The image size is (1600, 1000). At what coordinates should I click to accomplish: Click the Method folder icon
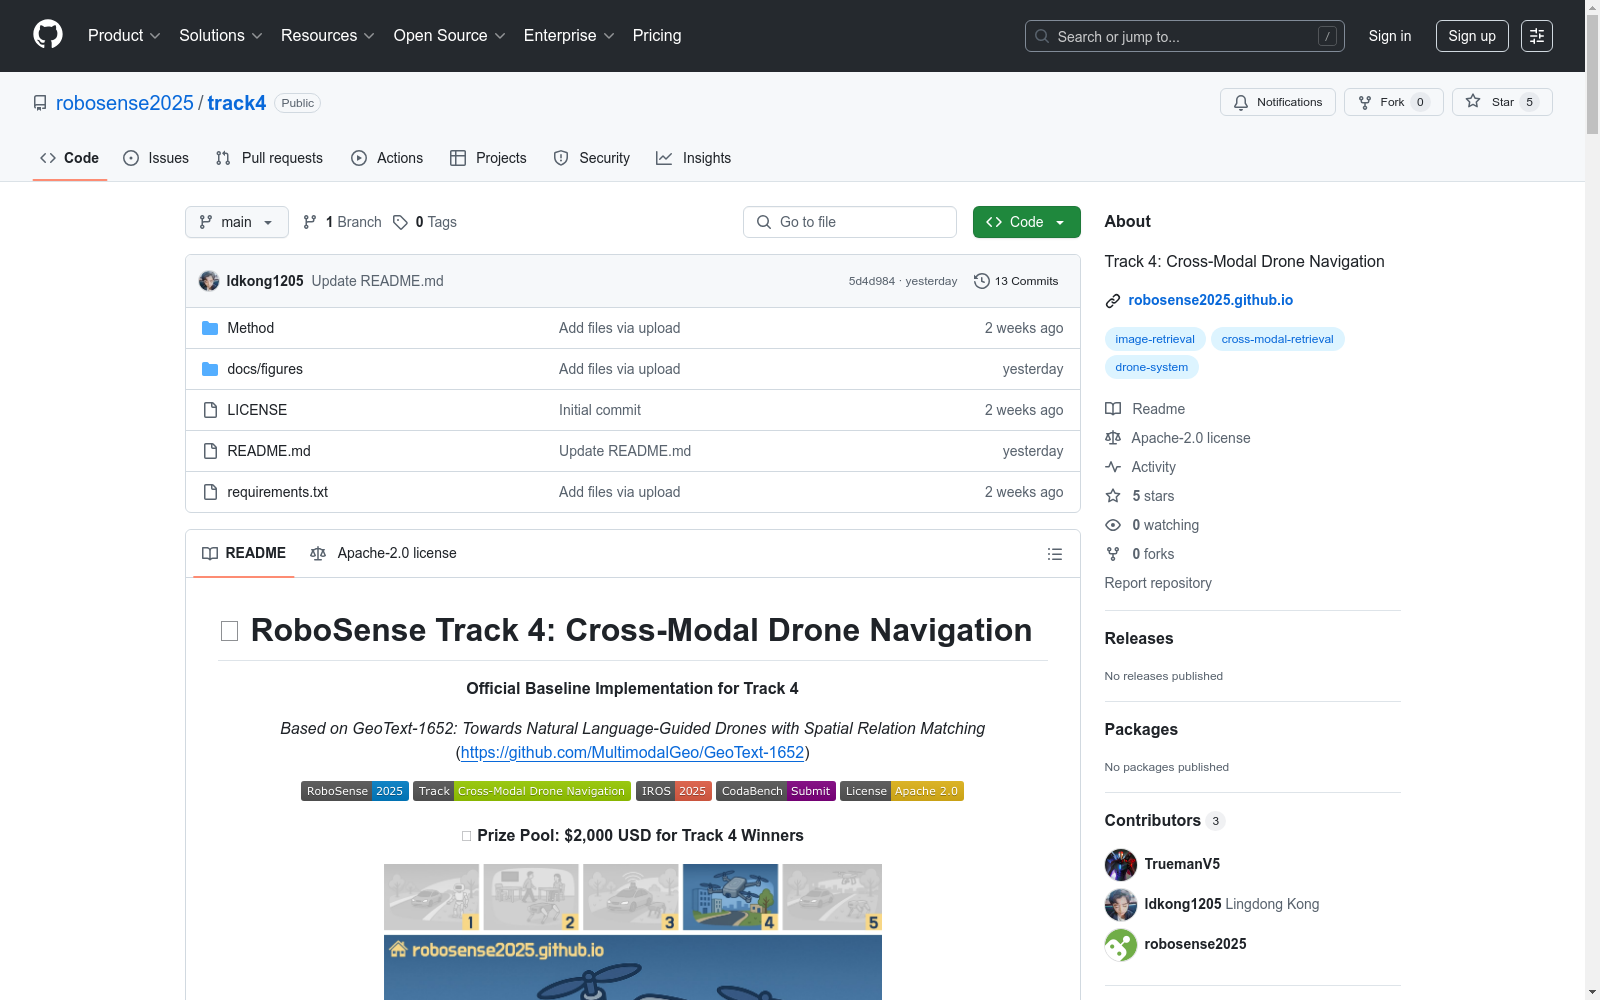tap(210, 328)
